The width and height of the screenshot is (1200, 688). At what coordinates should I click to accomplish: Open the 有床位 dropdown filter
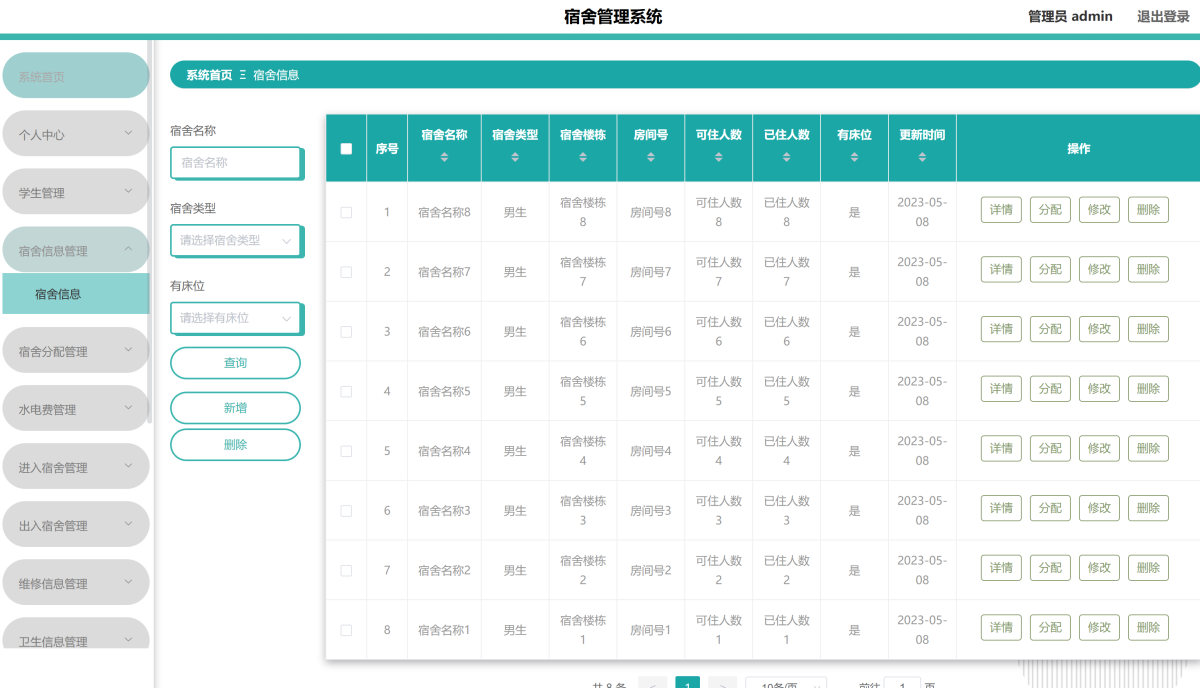click(236, 318)
